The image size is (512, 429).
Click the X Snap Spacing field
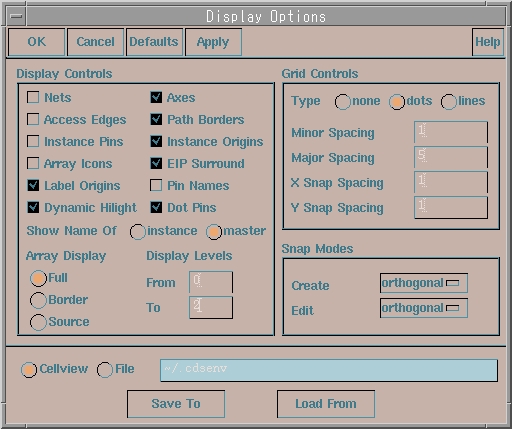(x=451, y=182)
